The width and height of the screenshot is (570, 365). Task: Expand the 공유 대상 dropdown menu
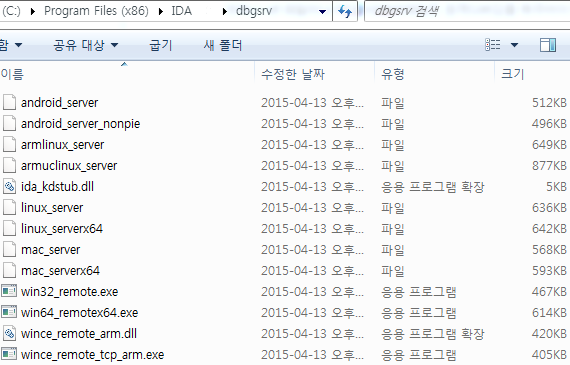(85, 45)
